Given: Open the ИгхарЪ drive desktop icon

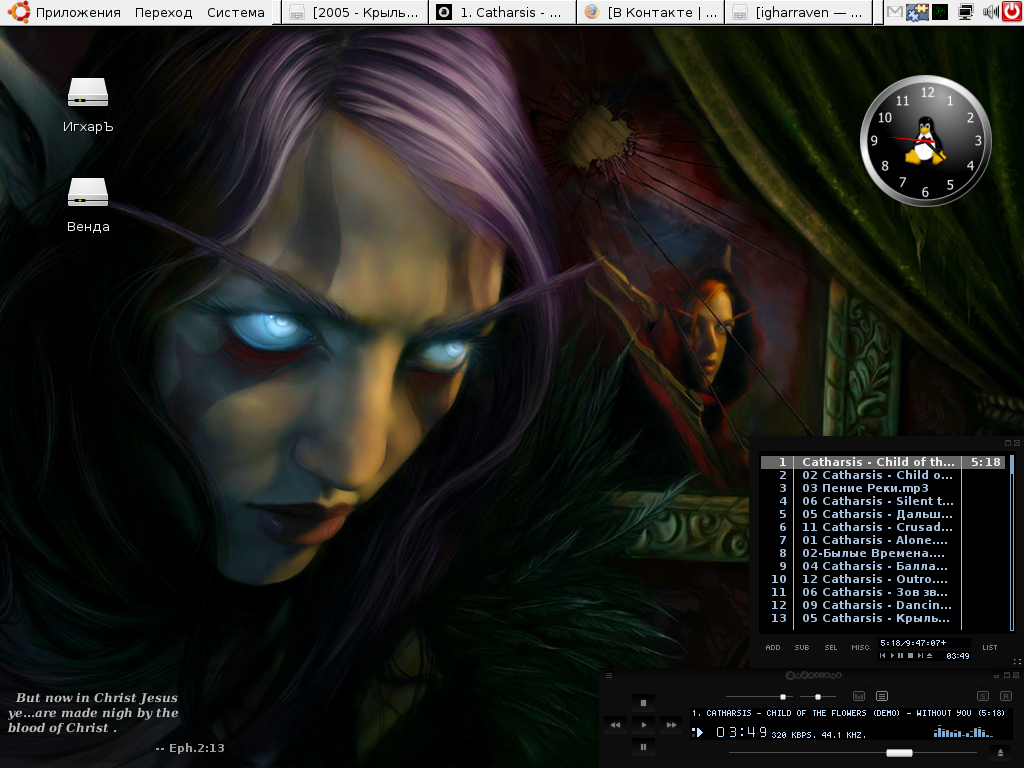Looking at the screenshot, I should pos(88,105).
